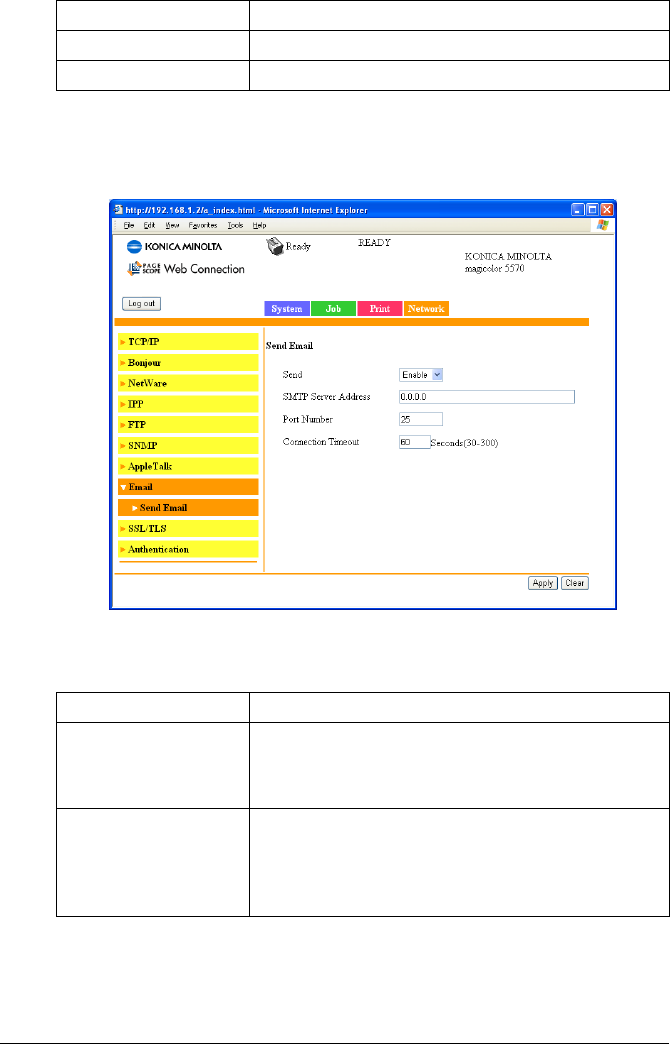The height and width of the screenshot is (1044, 670).
Task: Open the File menu
Action: click(129, 226)
